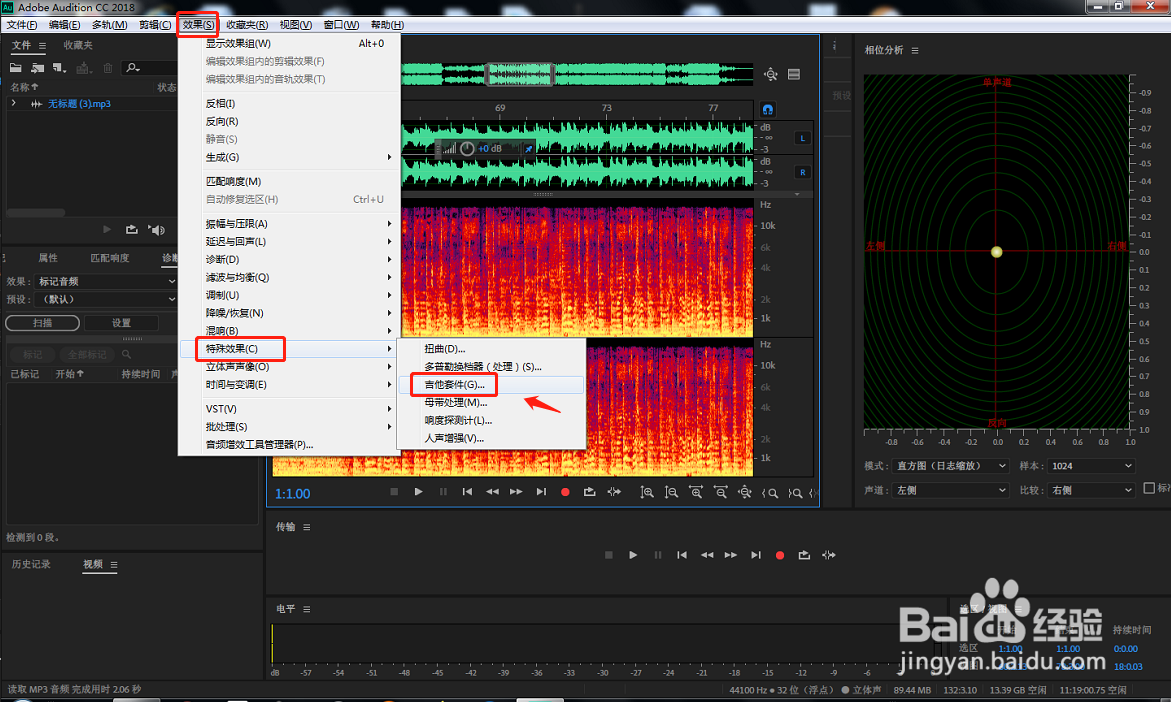Viewport: 1171px width, 702px height.
Task: Switch to the 历史记录 tab
Action: (31, 565)
